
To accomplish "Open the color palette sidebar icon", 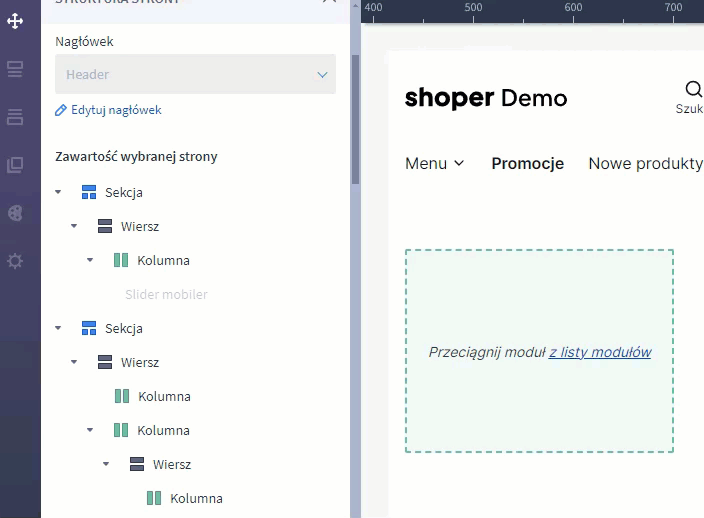I will 15,213.
